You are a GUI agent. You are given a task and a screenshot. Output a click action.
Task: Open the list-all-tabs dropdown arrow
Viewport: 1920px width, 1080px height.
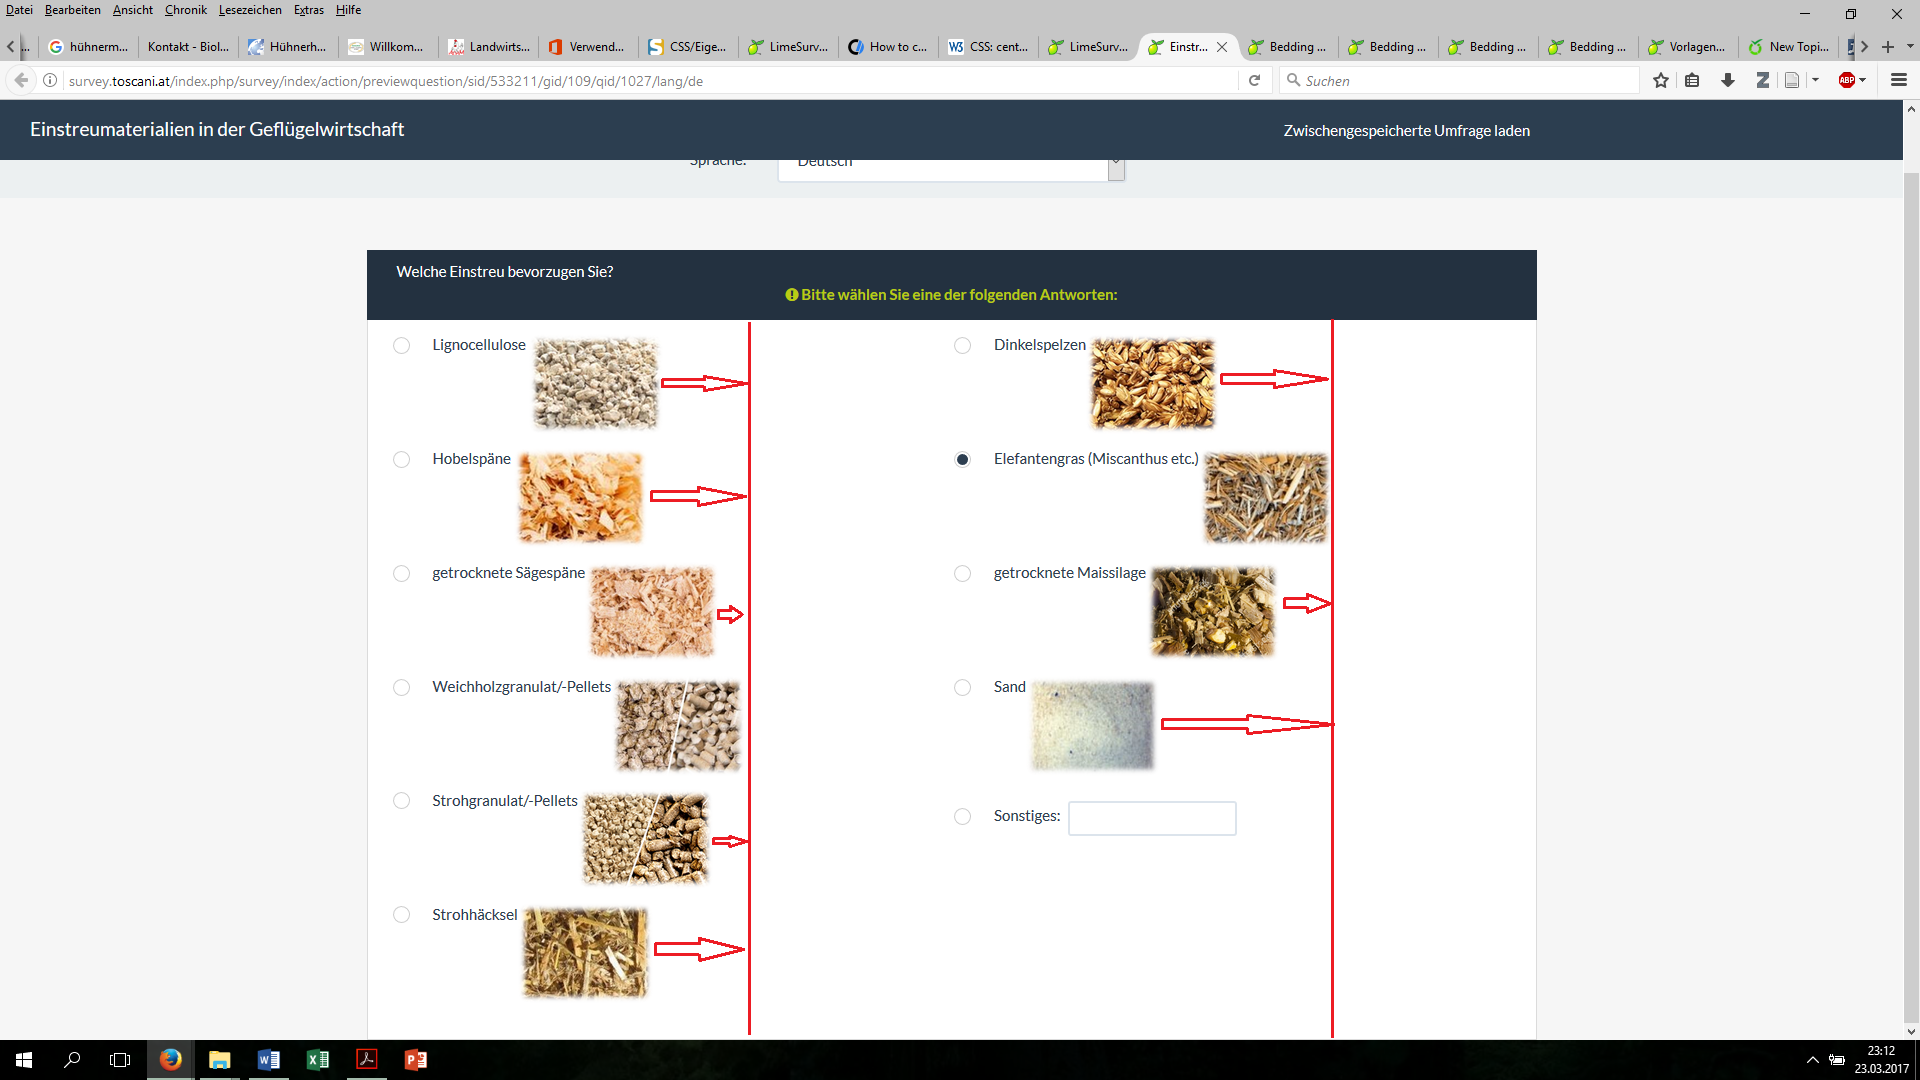1910,46
